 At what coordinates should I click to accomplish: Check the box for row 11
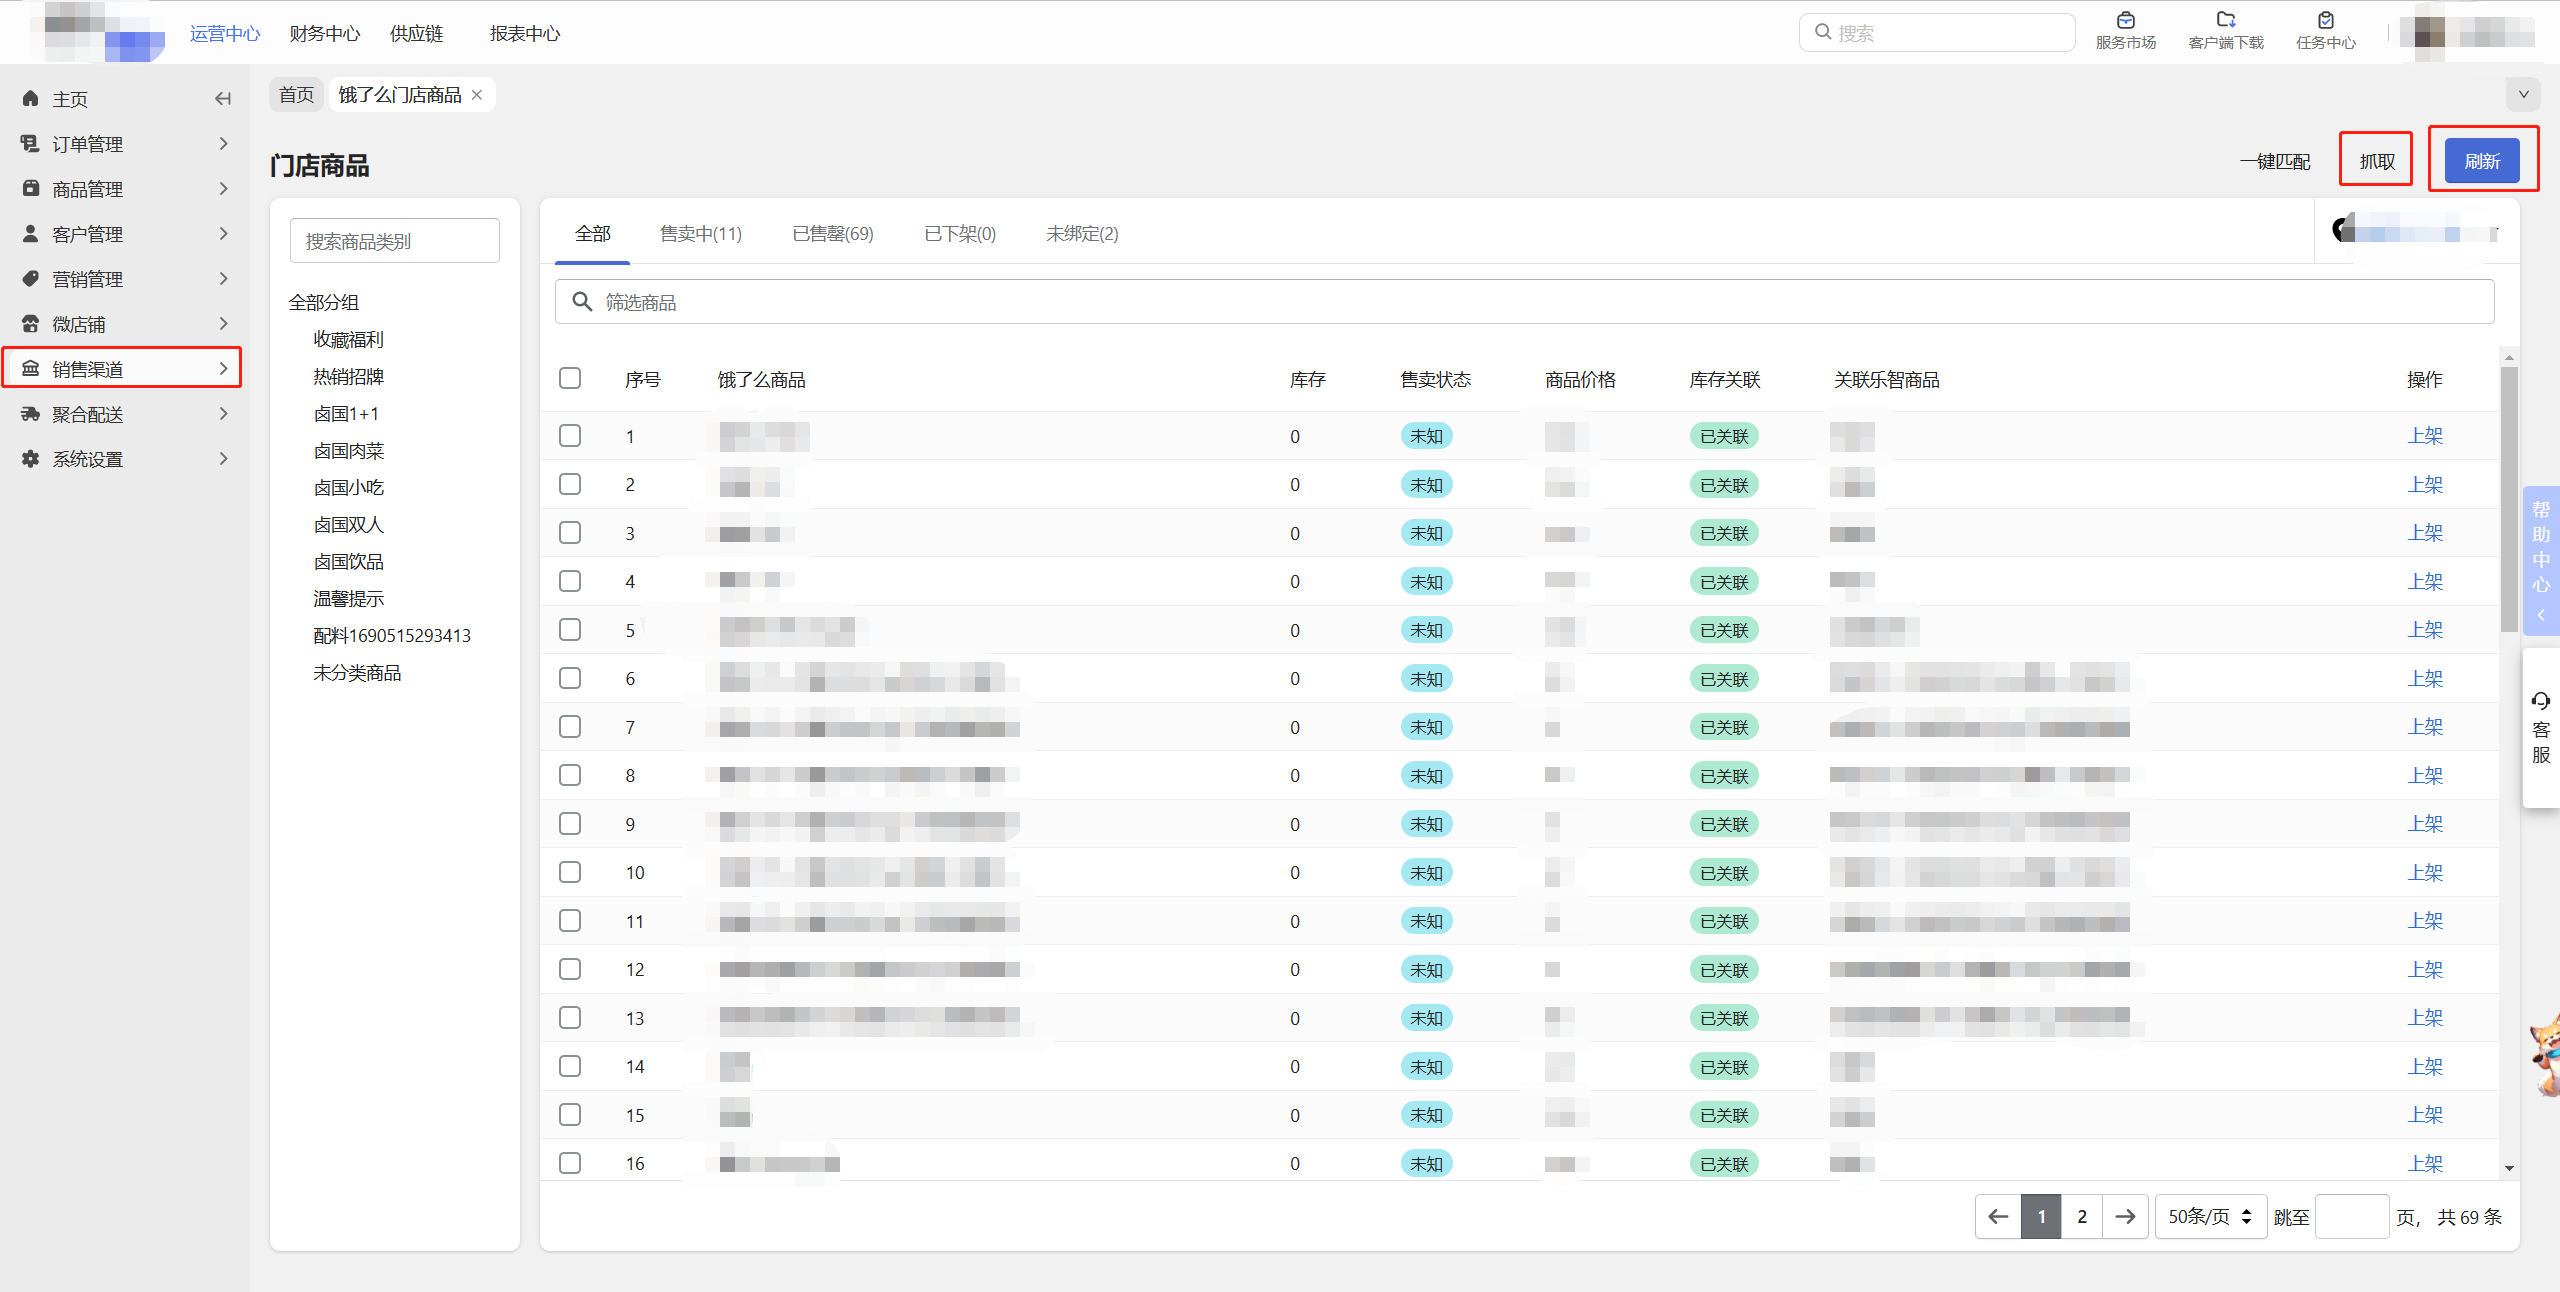[570, 921]
